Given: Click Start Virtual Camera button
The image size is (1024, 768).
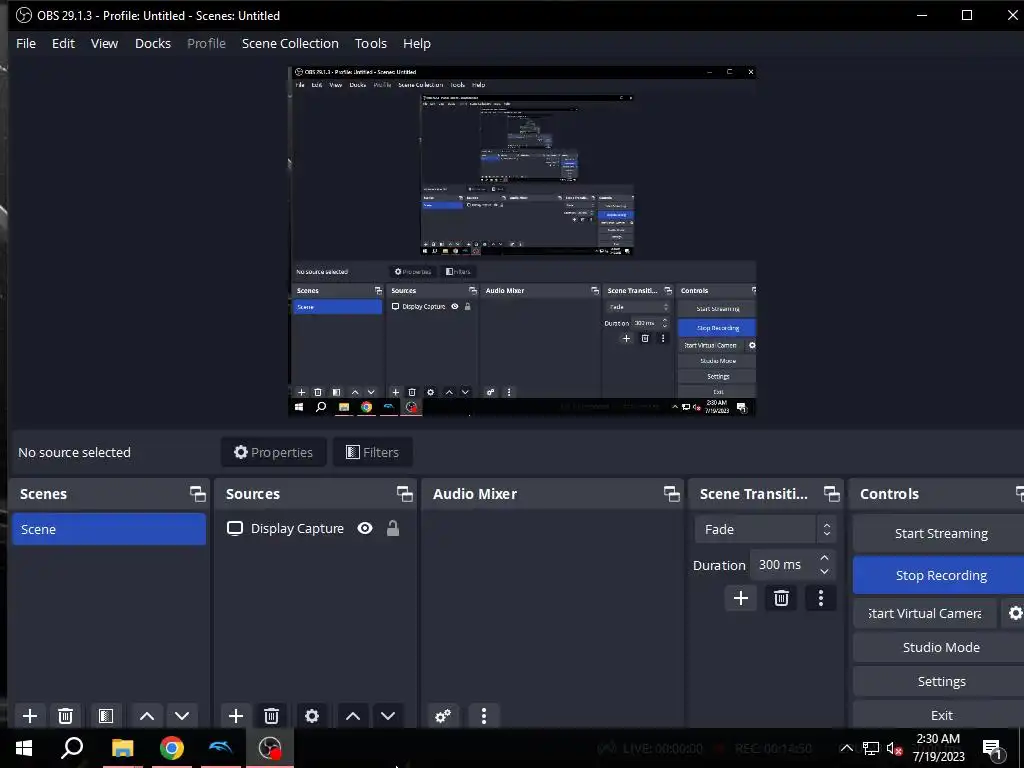Looking at the screenshot, I should tap(925, 613).
